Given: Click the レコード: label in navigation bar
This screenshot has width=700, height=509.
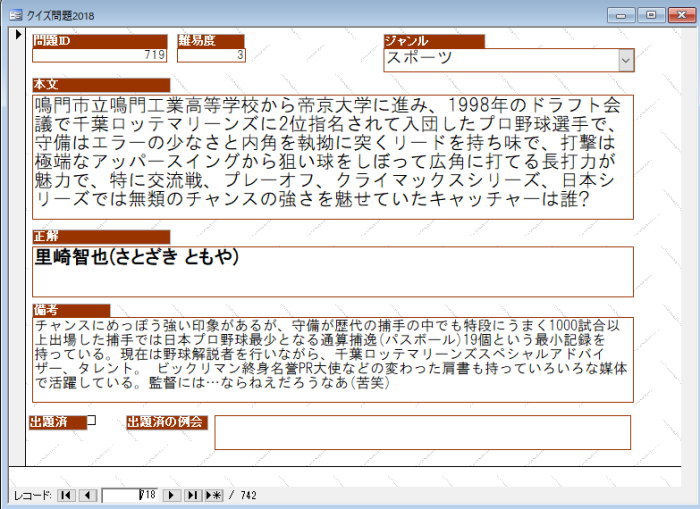Looking at the screenshot, I should pyautogui.click(x=33, y=495).
